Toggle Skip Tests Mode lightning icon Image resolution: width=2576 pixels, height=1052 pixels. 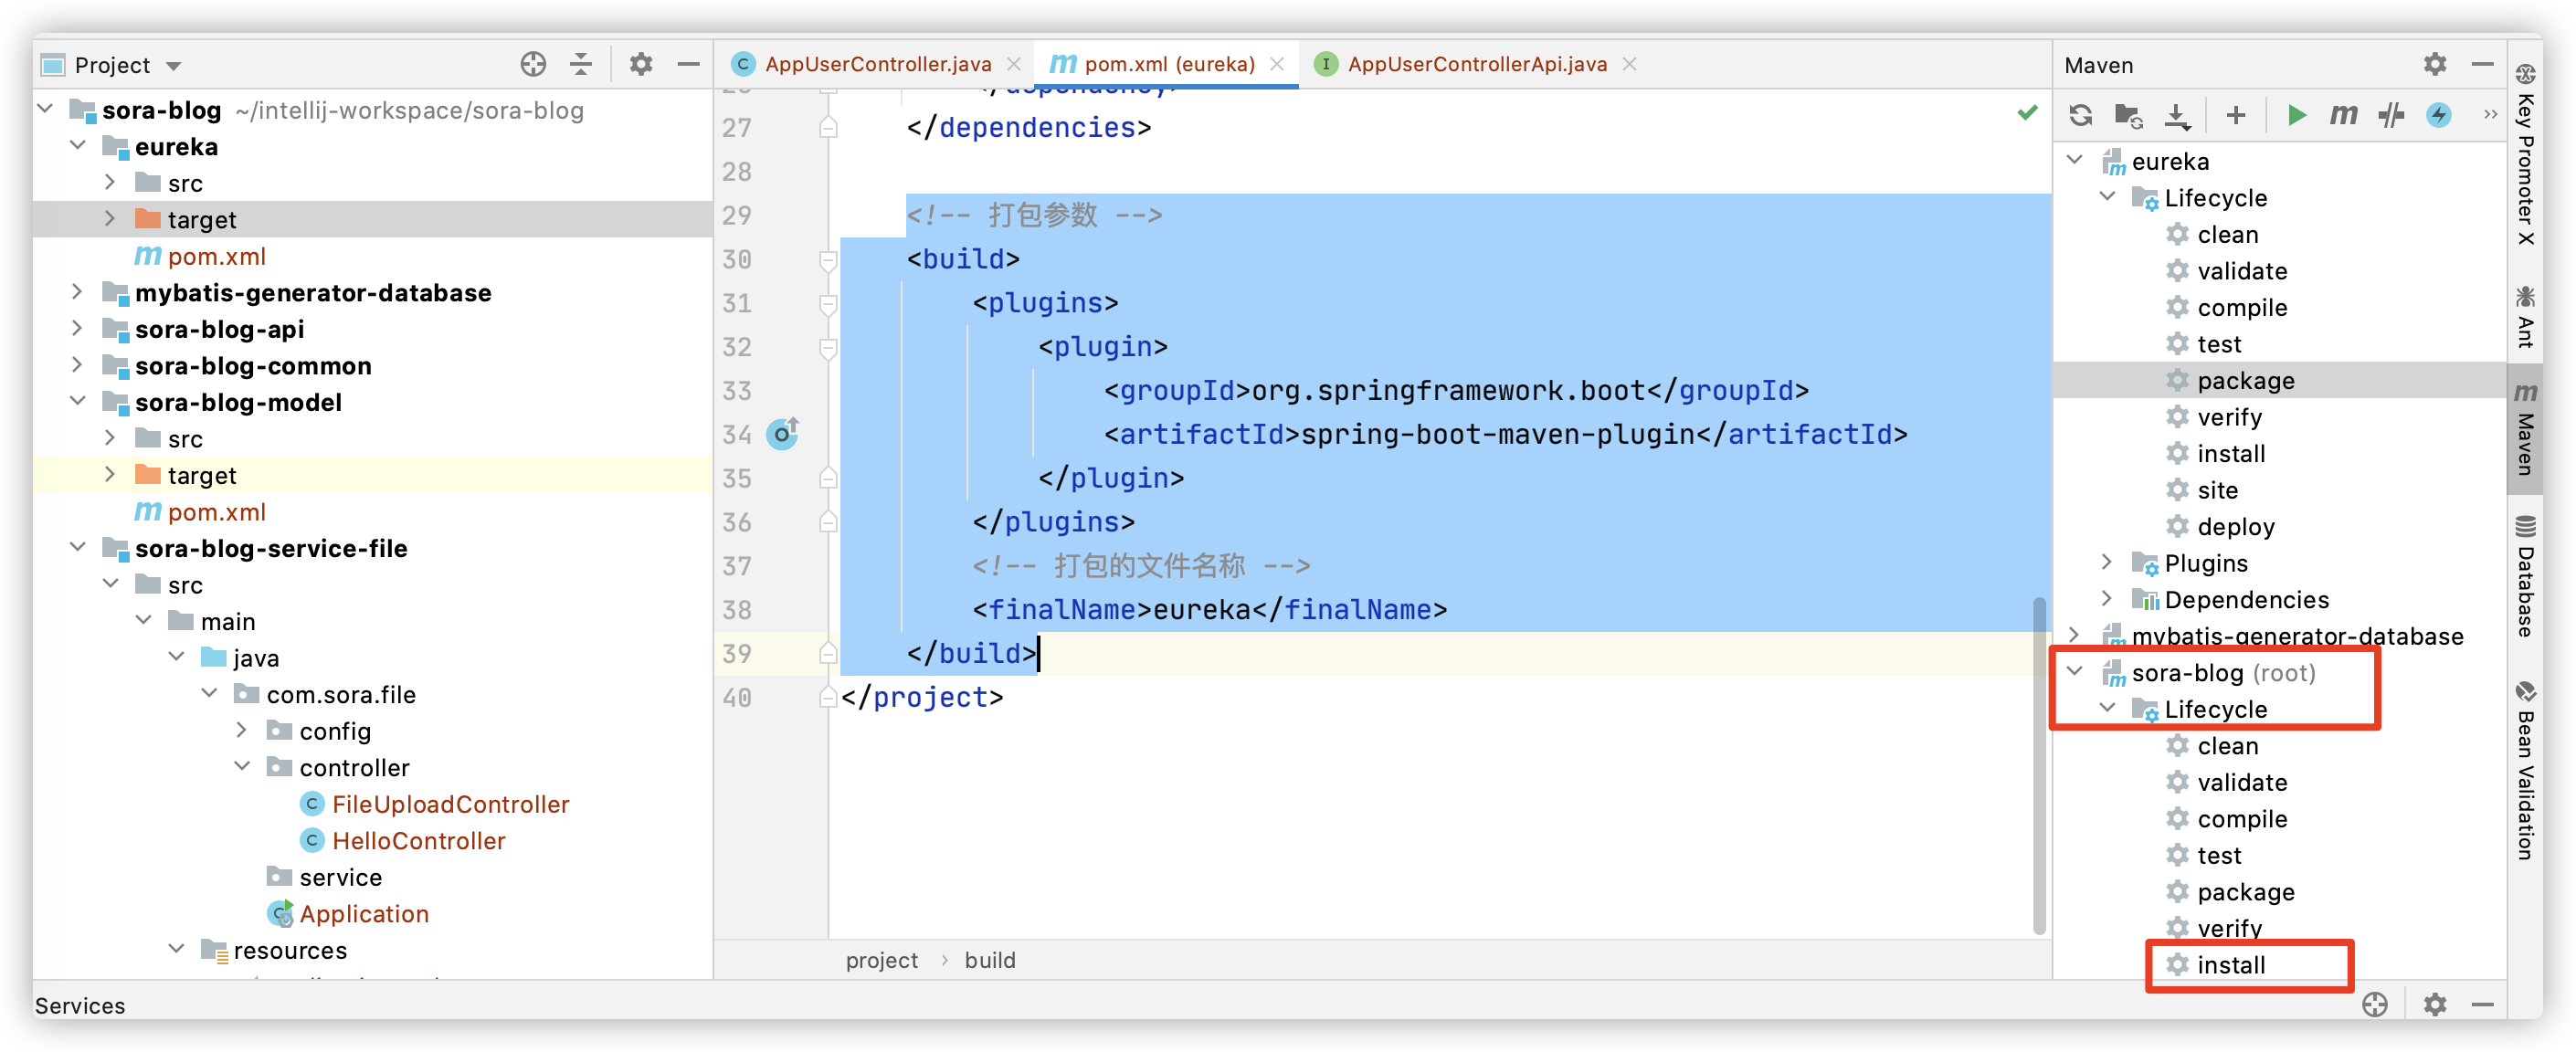[2438, 115]
